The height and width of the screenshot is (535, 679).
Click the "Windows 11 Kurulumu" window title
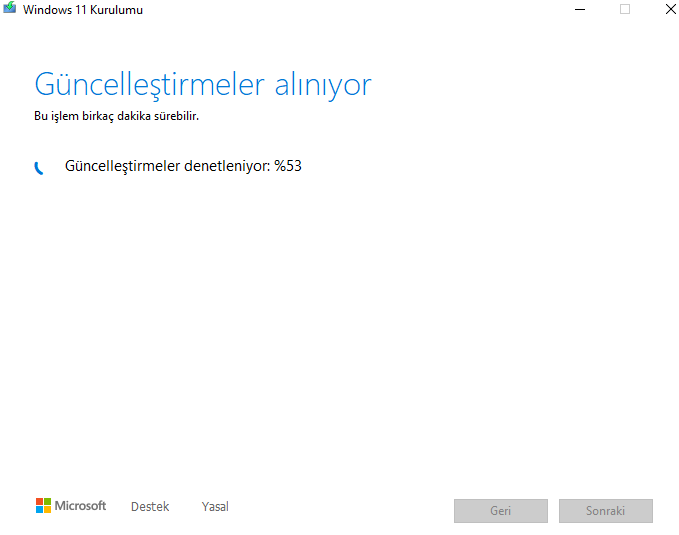coord(83,10)
